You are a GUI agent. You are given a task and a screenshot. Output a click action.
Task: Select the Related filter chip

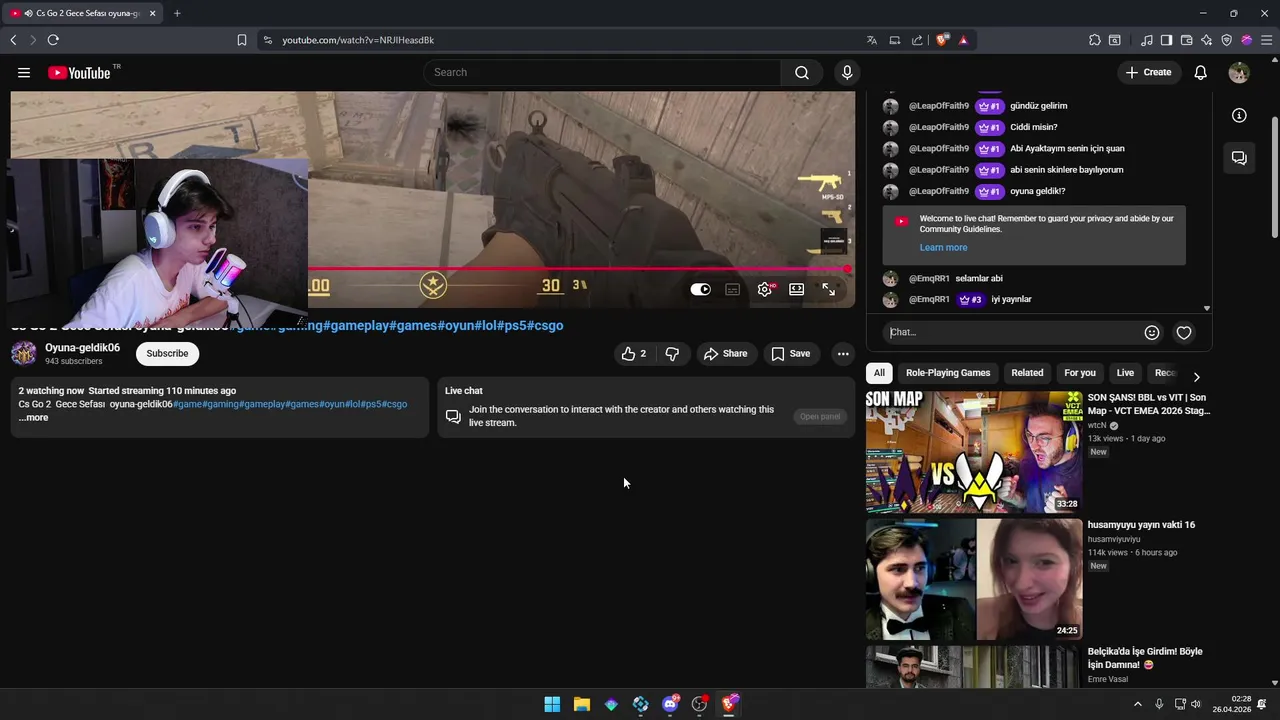[1027, 373]
